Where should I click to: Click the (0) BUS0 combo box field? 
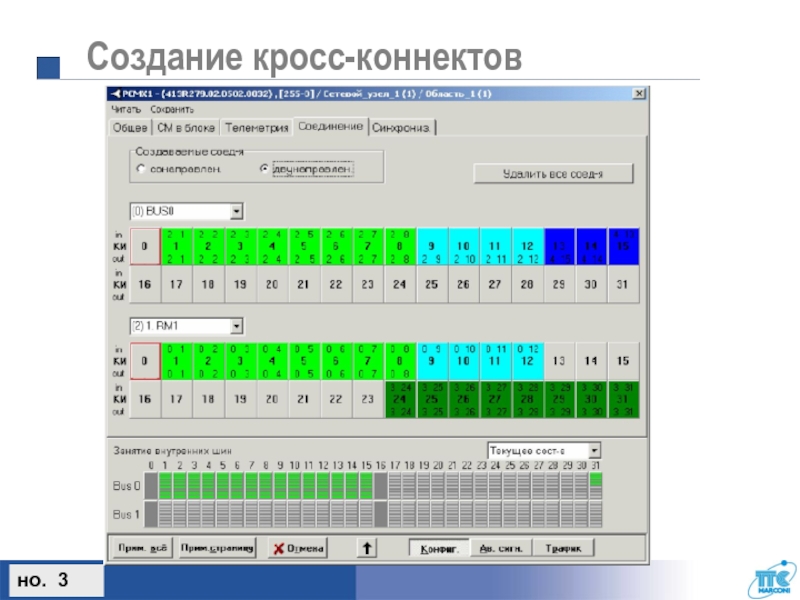click(x=186, y=211)
